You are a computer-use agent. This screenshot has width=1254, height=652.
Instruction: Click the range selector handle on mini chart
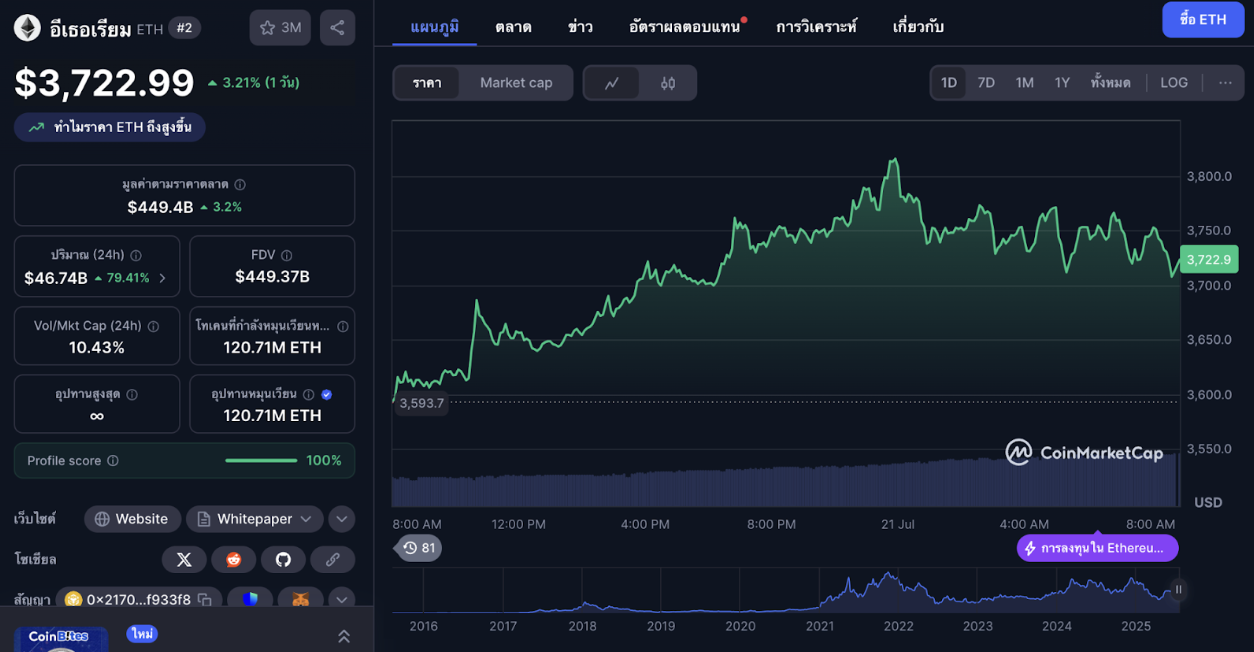[x=1178, y=589]
